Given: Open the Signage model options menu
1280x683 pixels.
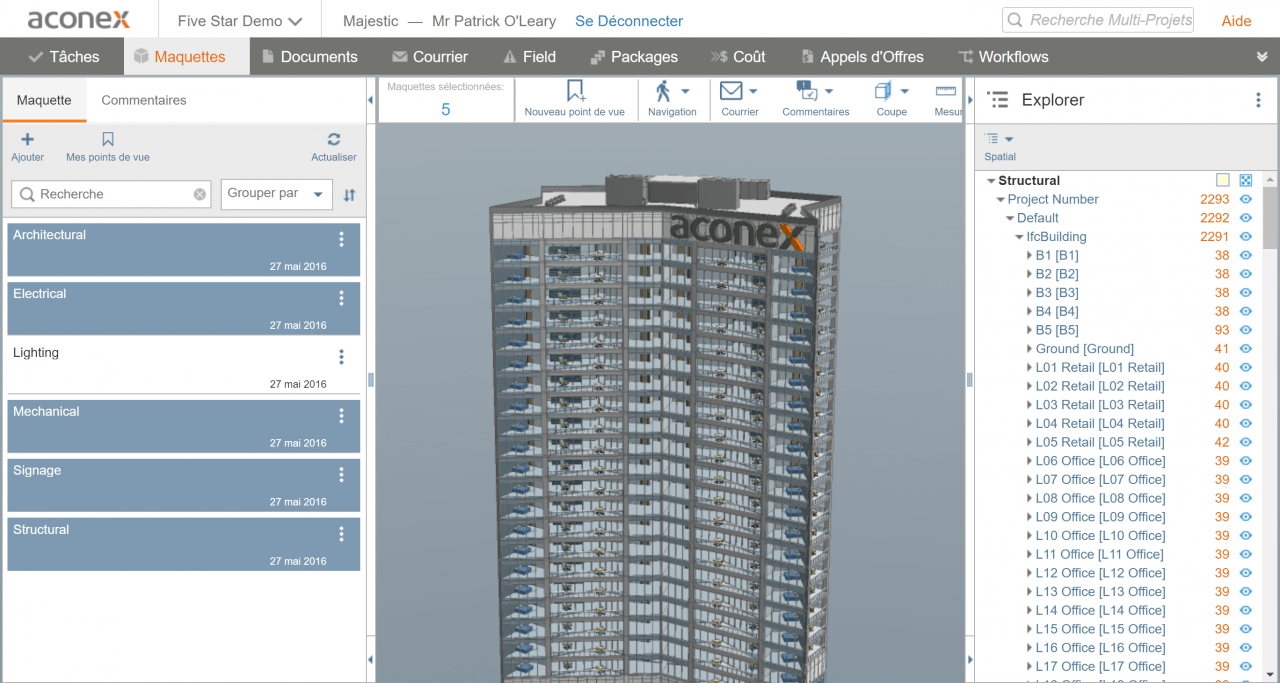Looking at the screenshot, I should click(x=341, y=475).
